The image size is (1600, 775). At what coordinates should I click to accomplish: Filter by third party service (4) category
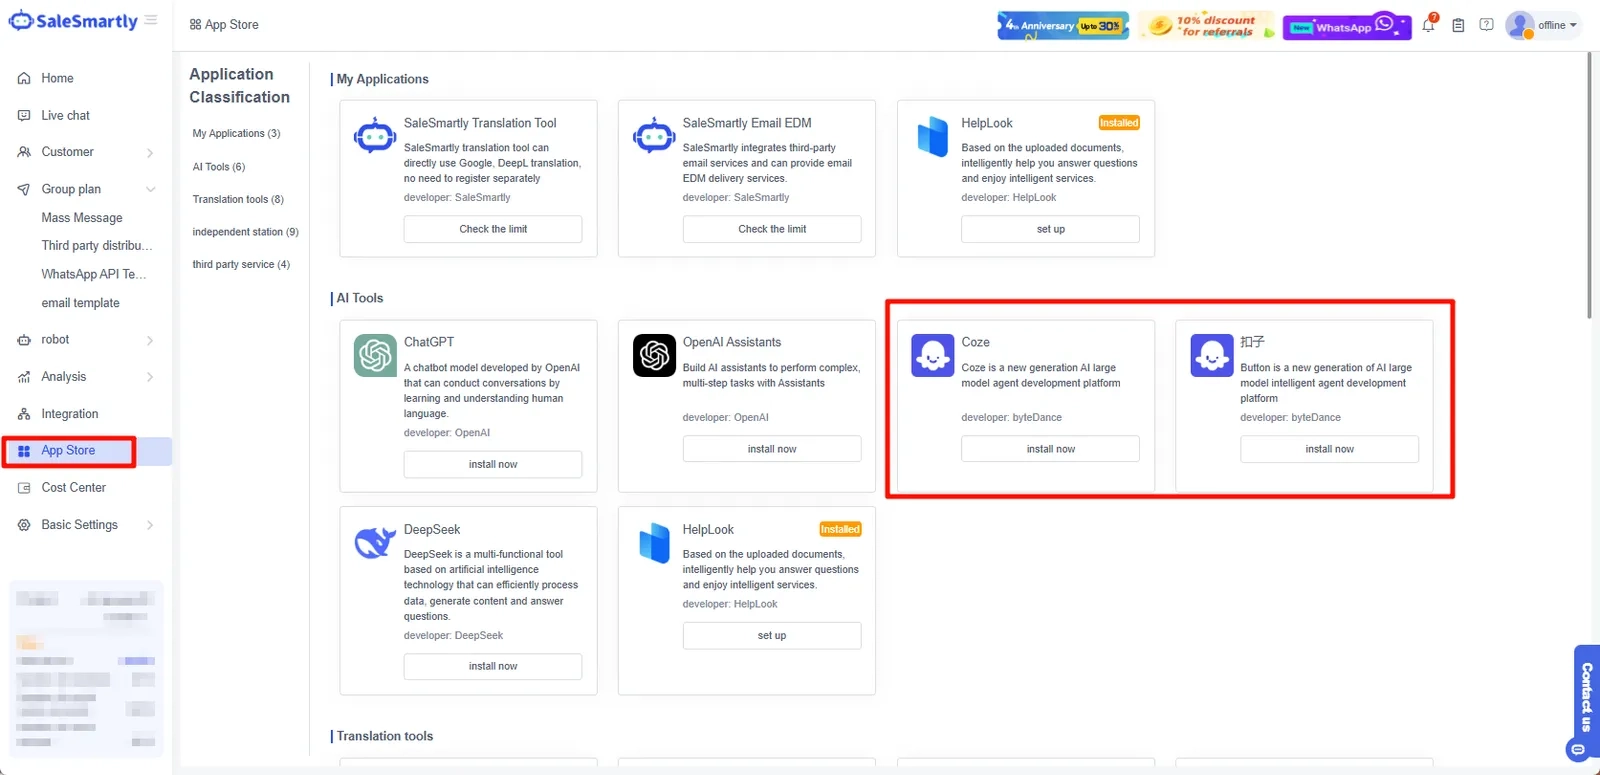pyautogui.click(x=241, y=265)
